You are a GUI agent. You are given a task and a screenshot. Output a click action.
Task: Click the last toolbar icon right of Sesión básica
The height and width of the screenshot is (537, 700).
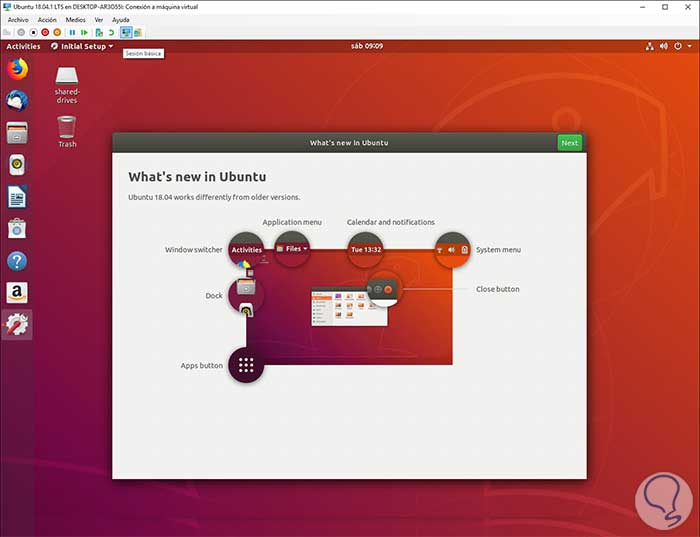pos(138,32)
